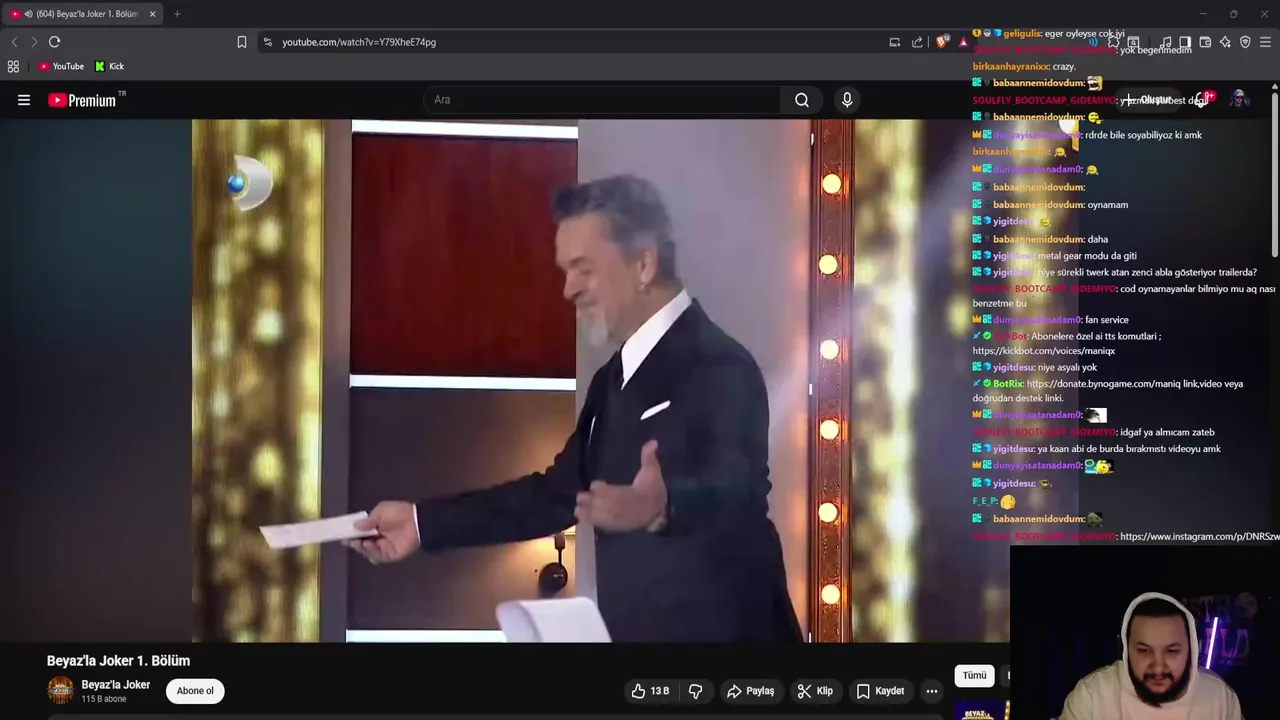This screenshot has width=1280, height=720.
Task: Open site settings icon in address bar
Action: click(x=267, y=42)
